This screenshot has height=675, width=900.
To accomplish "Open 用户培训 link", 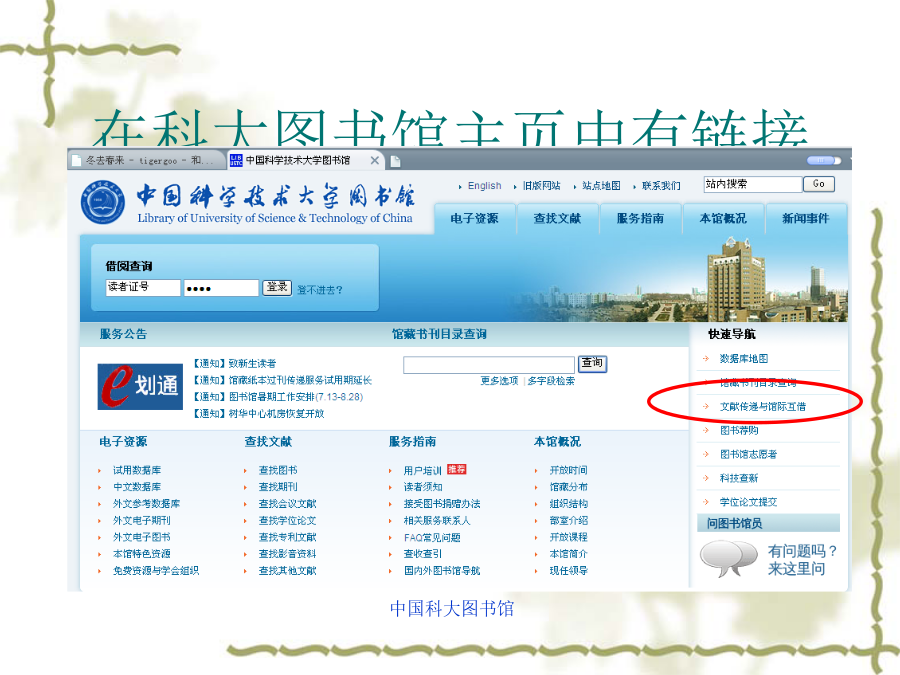I will [x=422, y=470].
